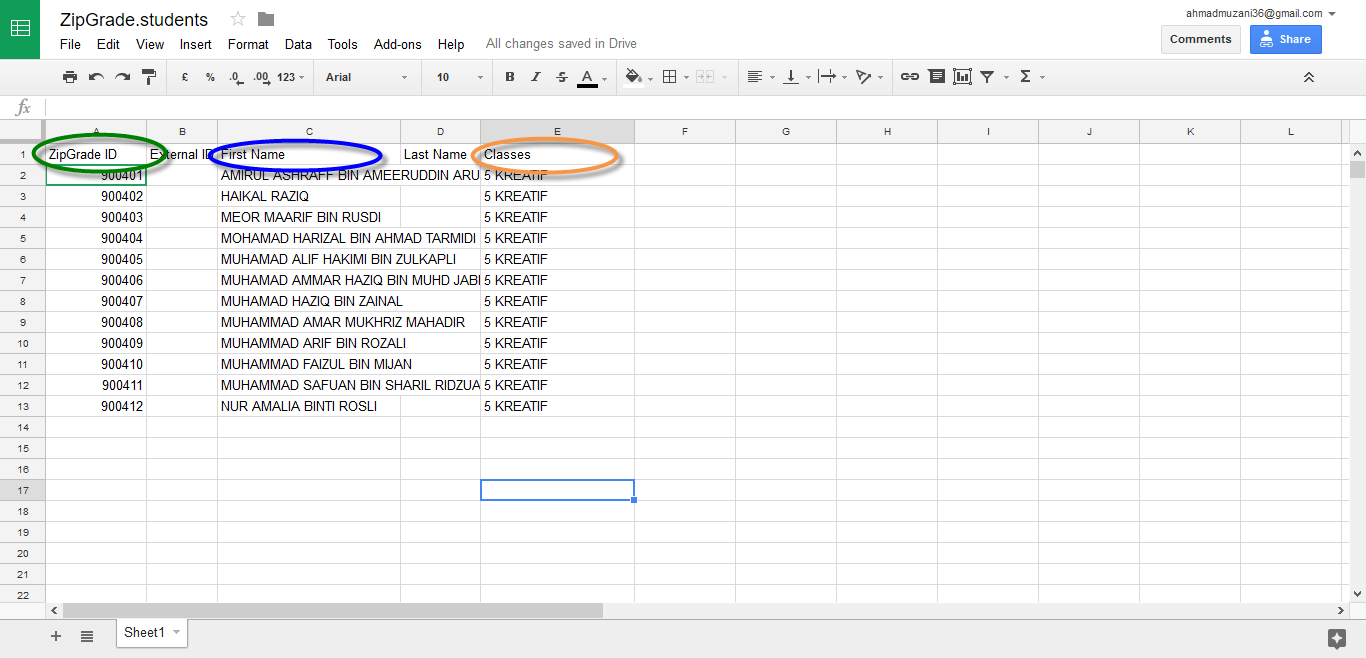Star the ZipGrade.students document
Viewport: 1366px width, 658px height.
[x=238, y=19]
